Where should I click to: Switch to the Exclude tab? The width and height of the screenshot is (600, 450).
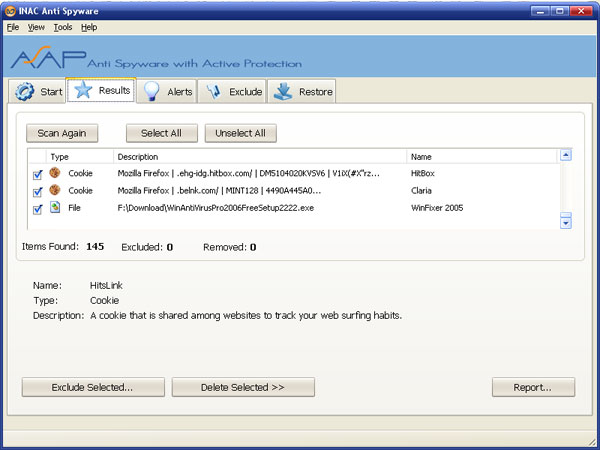coord(232,91)
